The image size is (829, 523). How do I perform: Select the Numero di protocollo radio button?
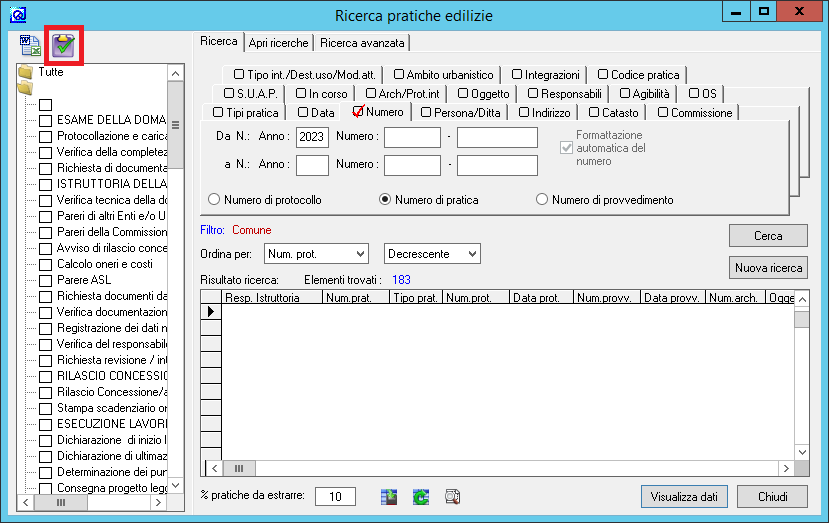coord(214,200)
